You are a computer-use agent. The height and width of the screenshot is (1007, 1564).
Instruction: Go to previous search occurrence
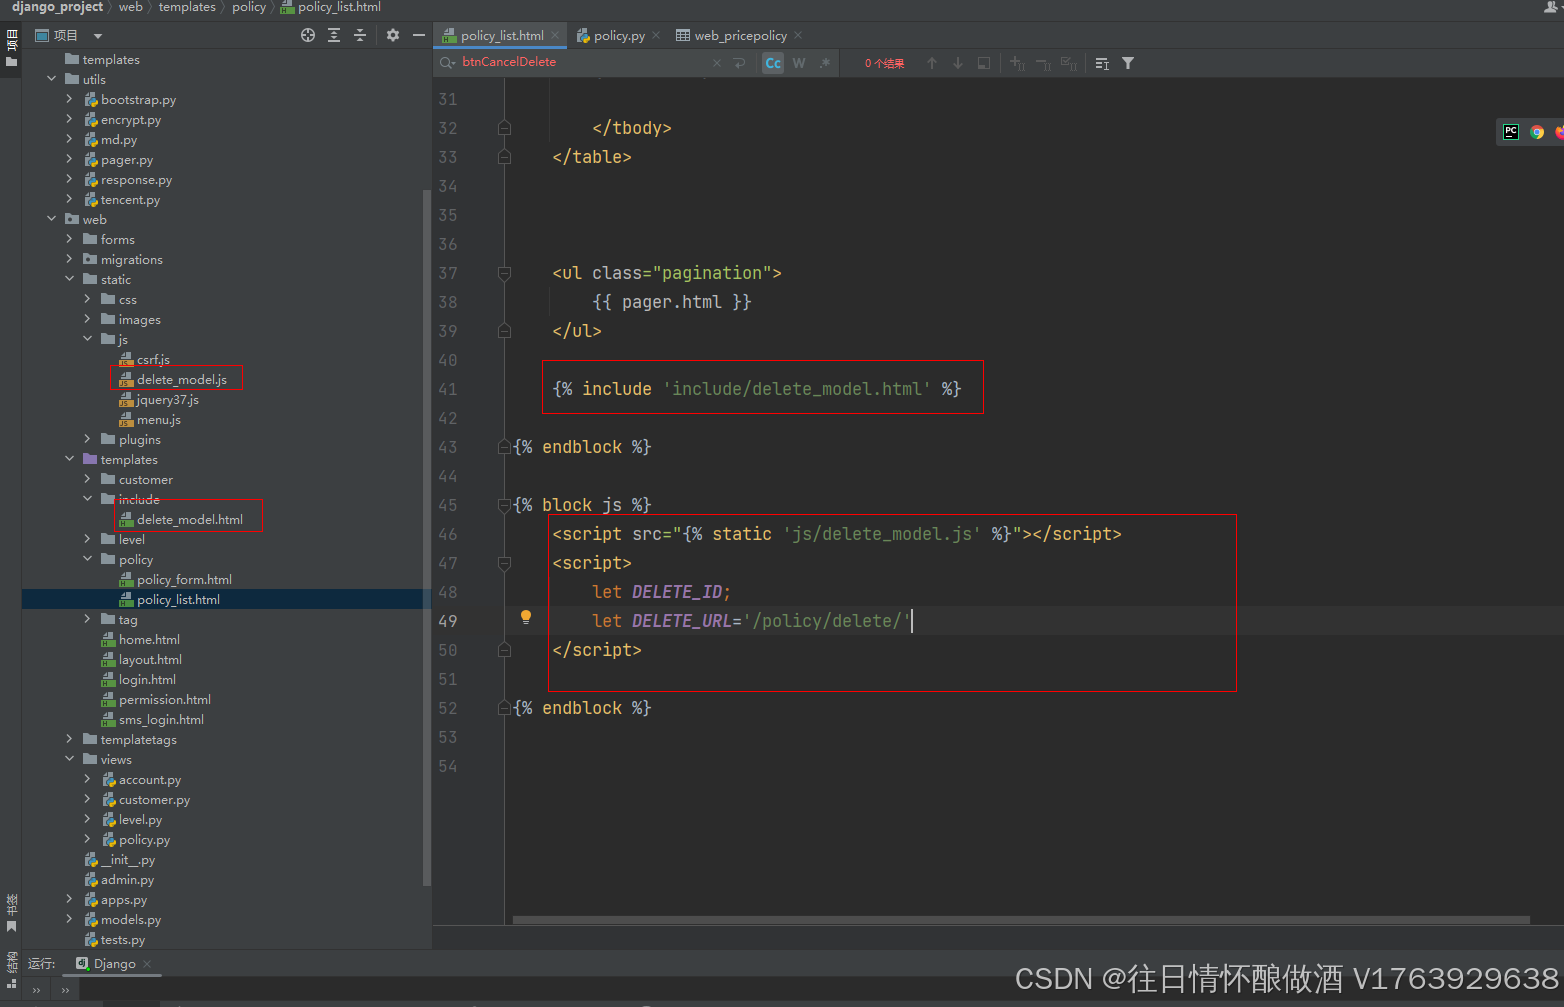932,63
